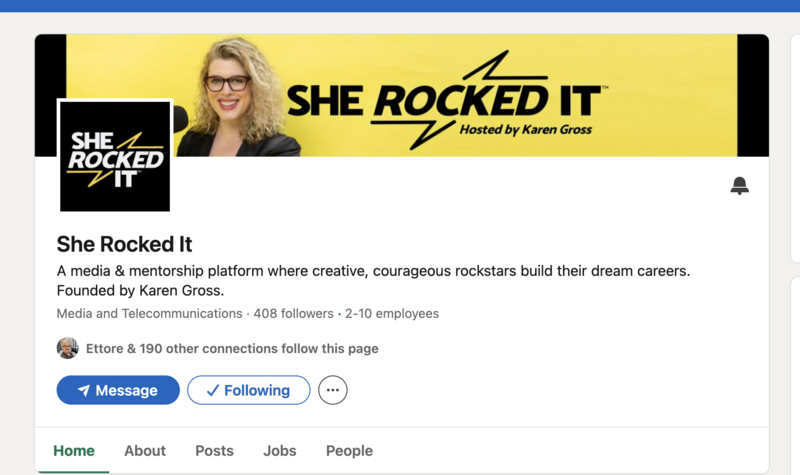Select the Jobs tab

tap(280, 451)
